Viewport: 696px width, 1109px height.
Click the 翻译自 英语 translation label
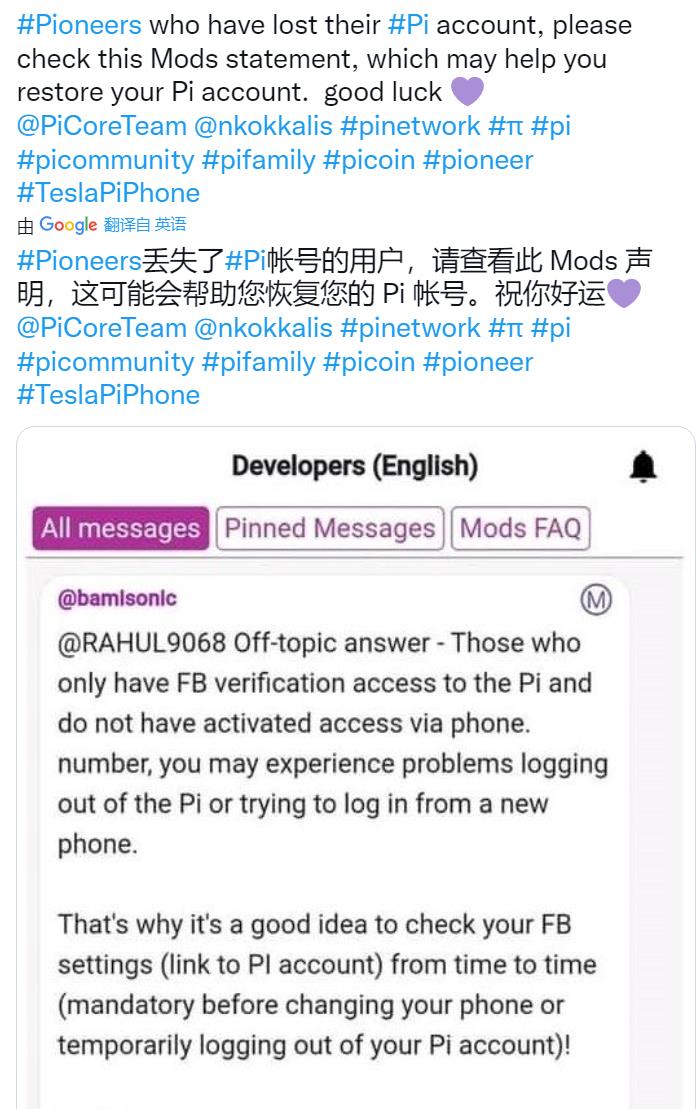pos(145,225)
